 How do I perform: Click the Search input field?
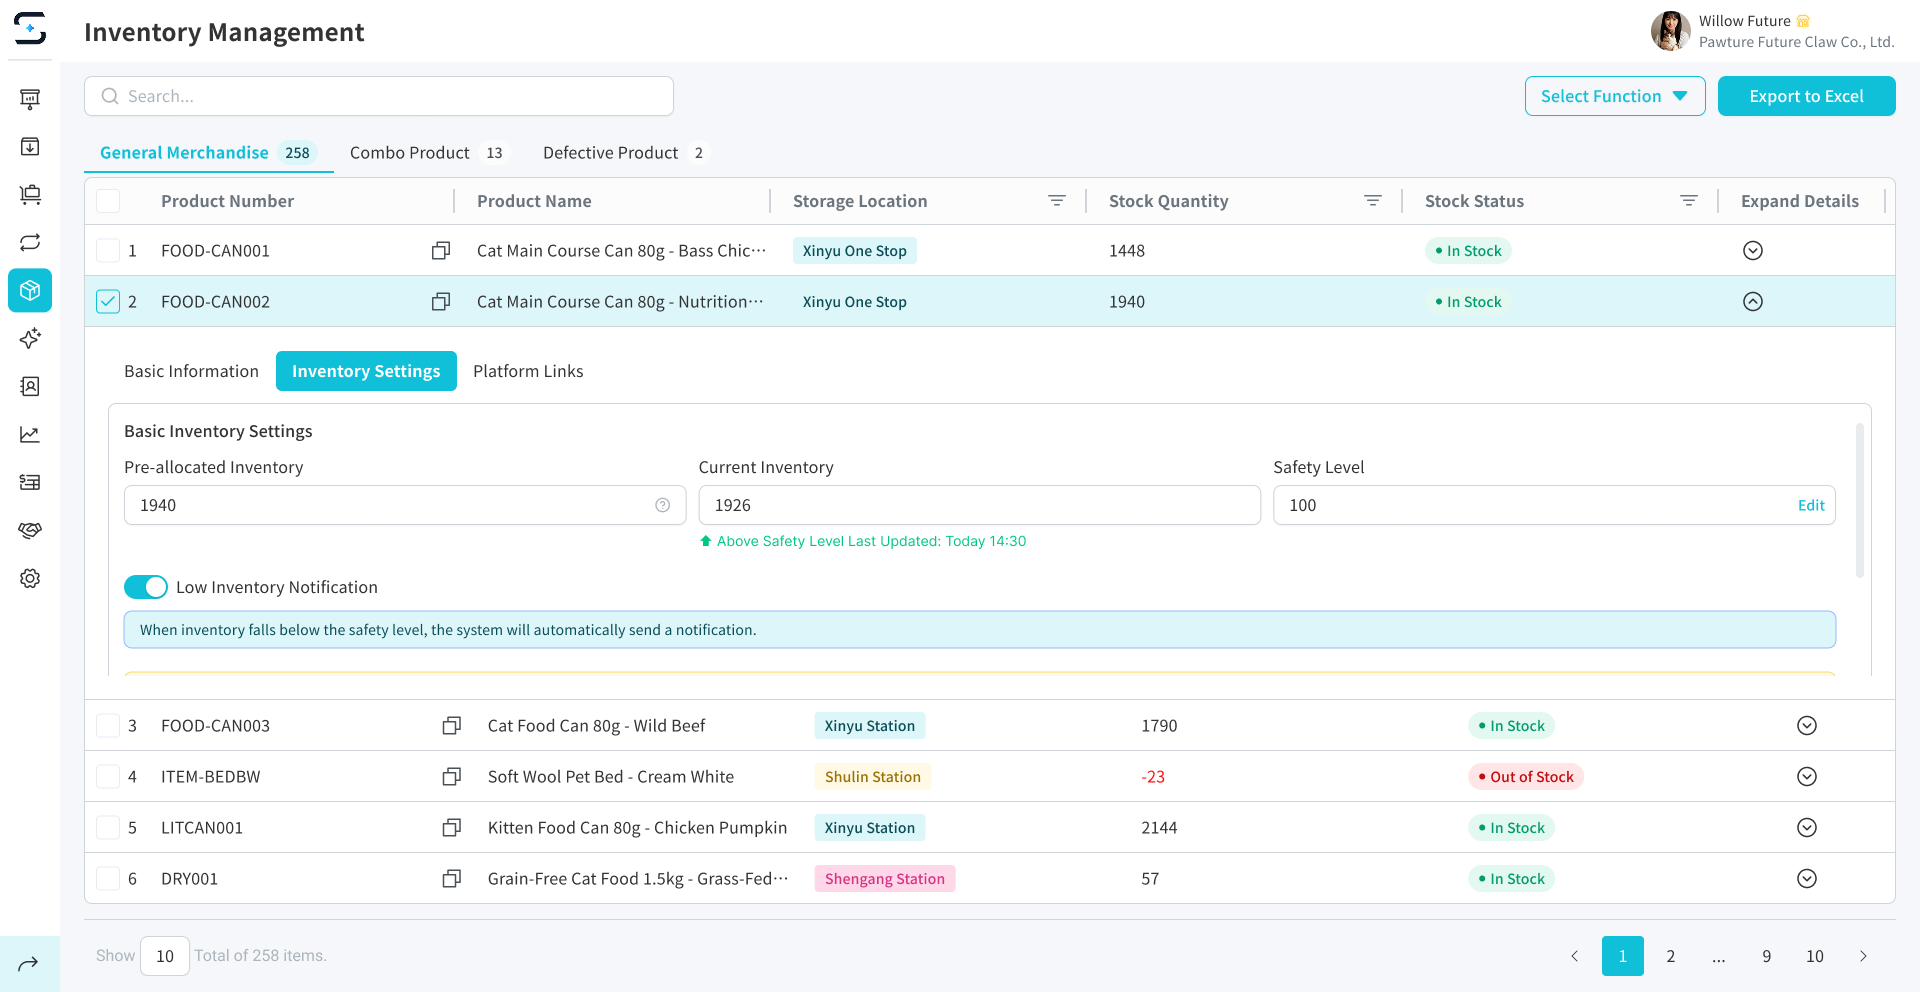[379, 96]
